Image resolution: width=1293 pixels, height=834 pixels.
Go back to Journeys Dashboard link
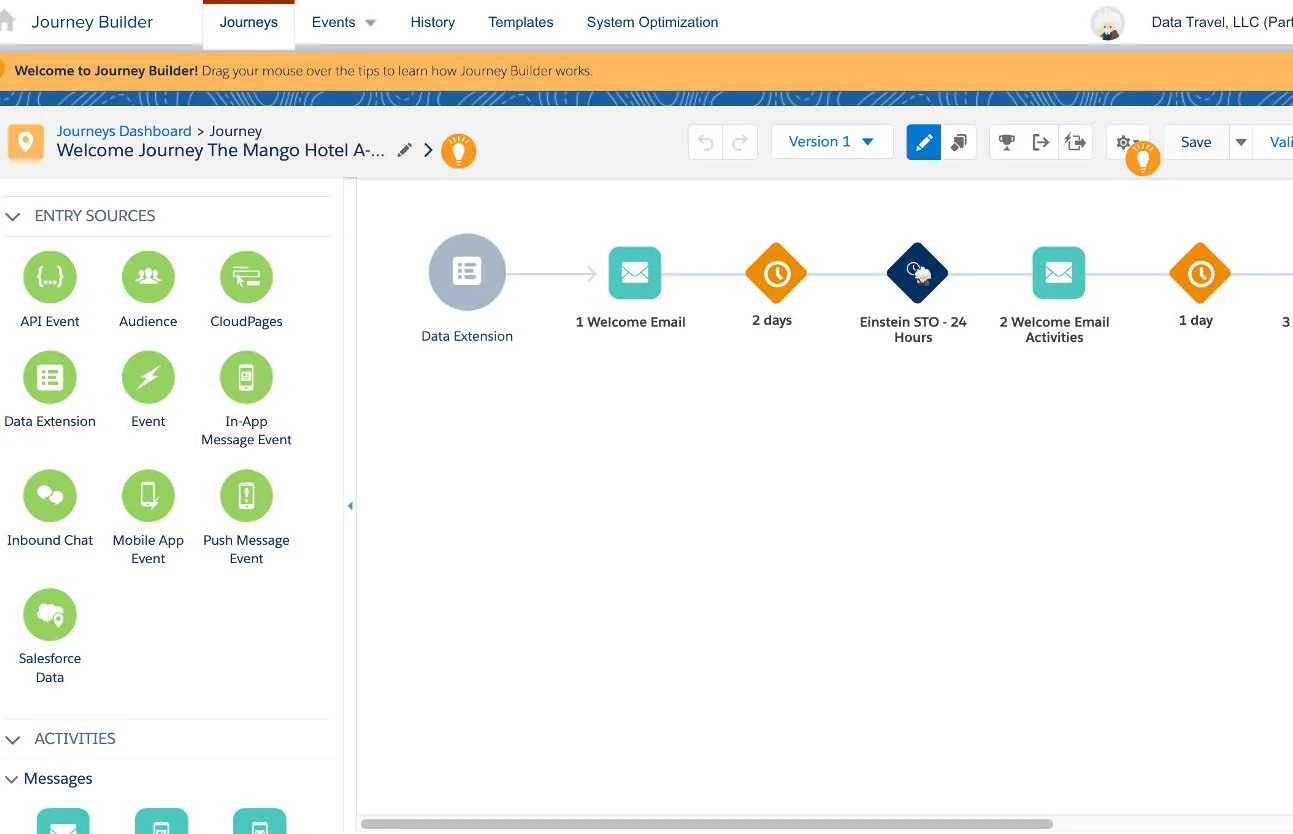tap(124, 131)
